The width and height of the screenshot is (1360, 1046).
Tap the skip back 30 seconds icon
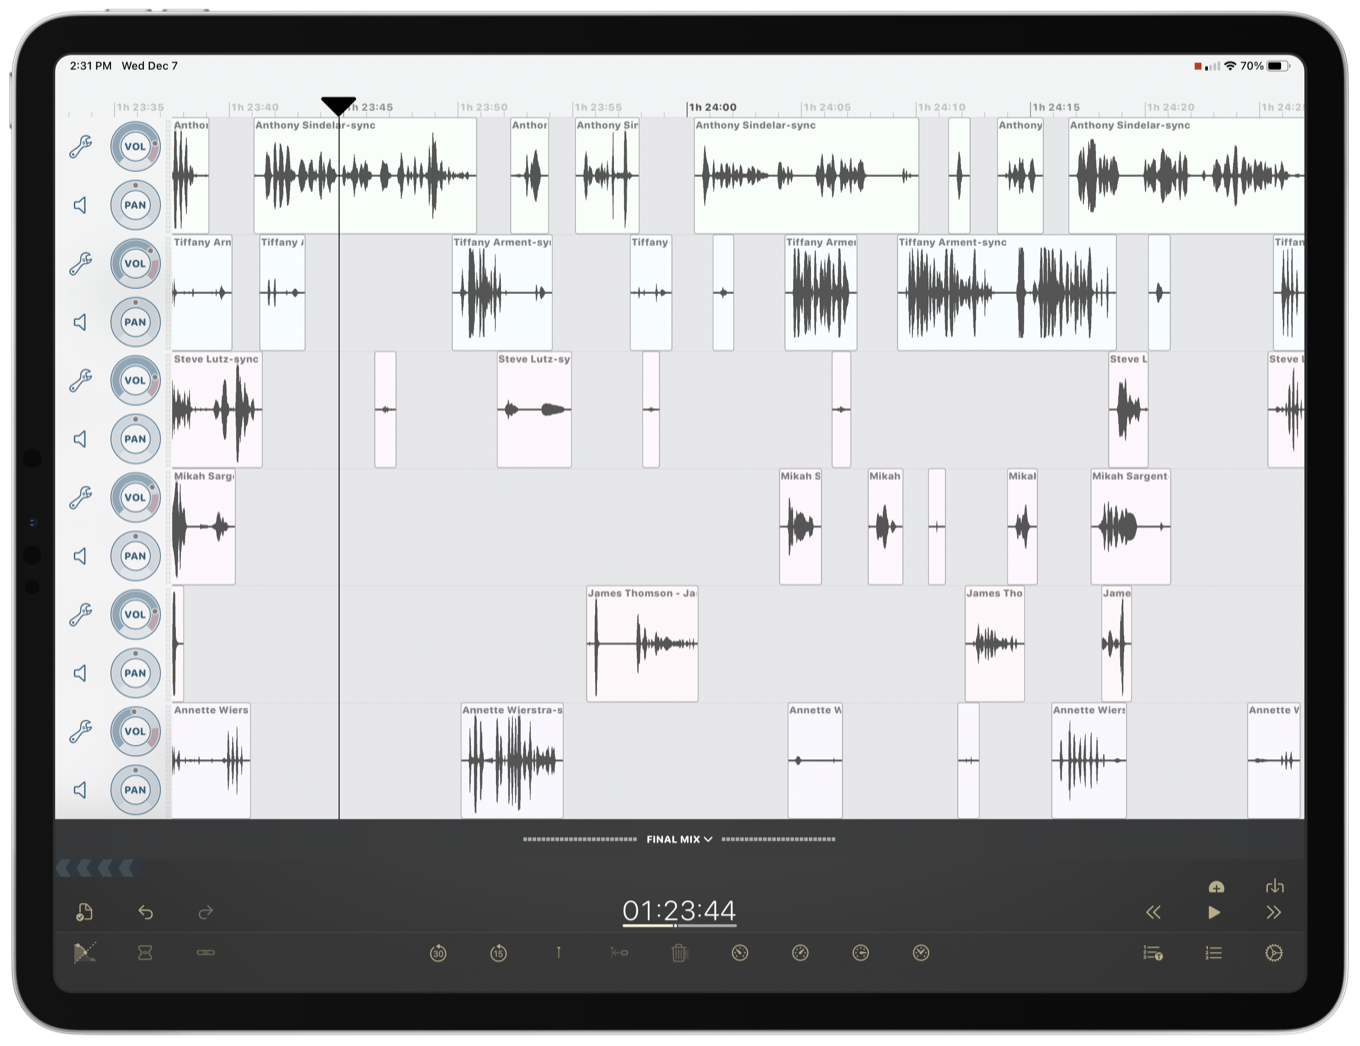tap(438, 953)
